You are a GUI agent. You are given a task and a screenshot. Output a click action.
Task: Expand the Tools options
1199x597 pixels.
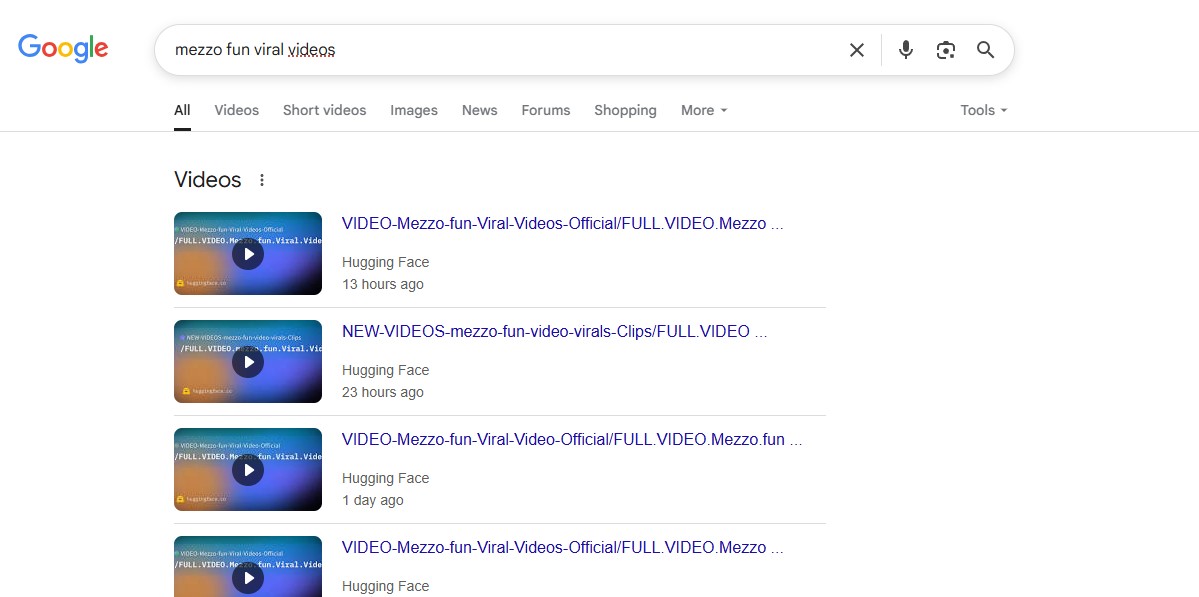[982, 110]
